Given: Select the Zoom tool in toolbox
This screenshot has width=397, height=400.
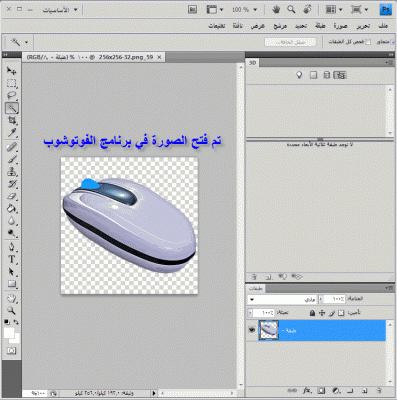Looking at the screenshot, I should coord(12,311).
